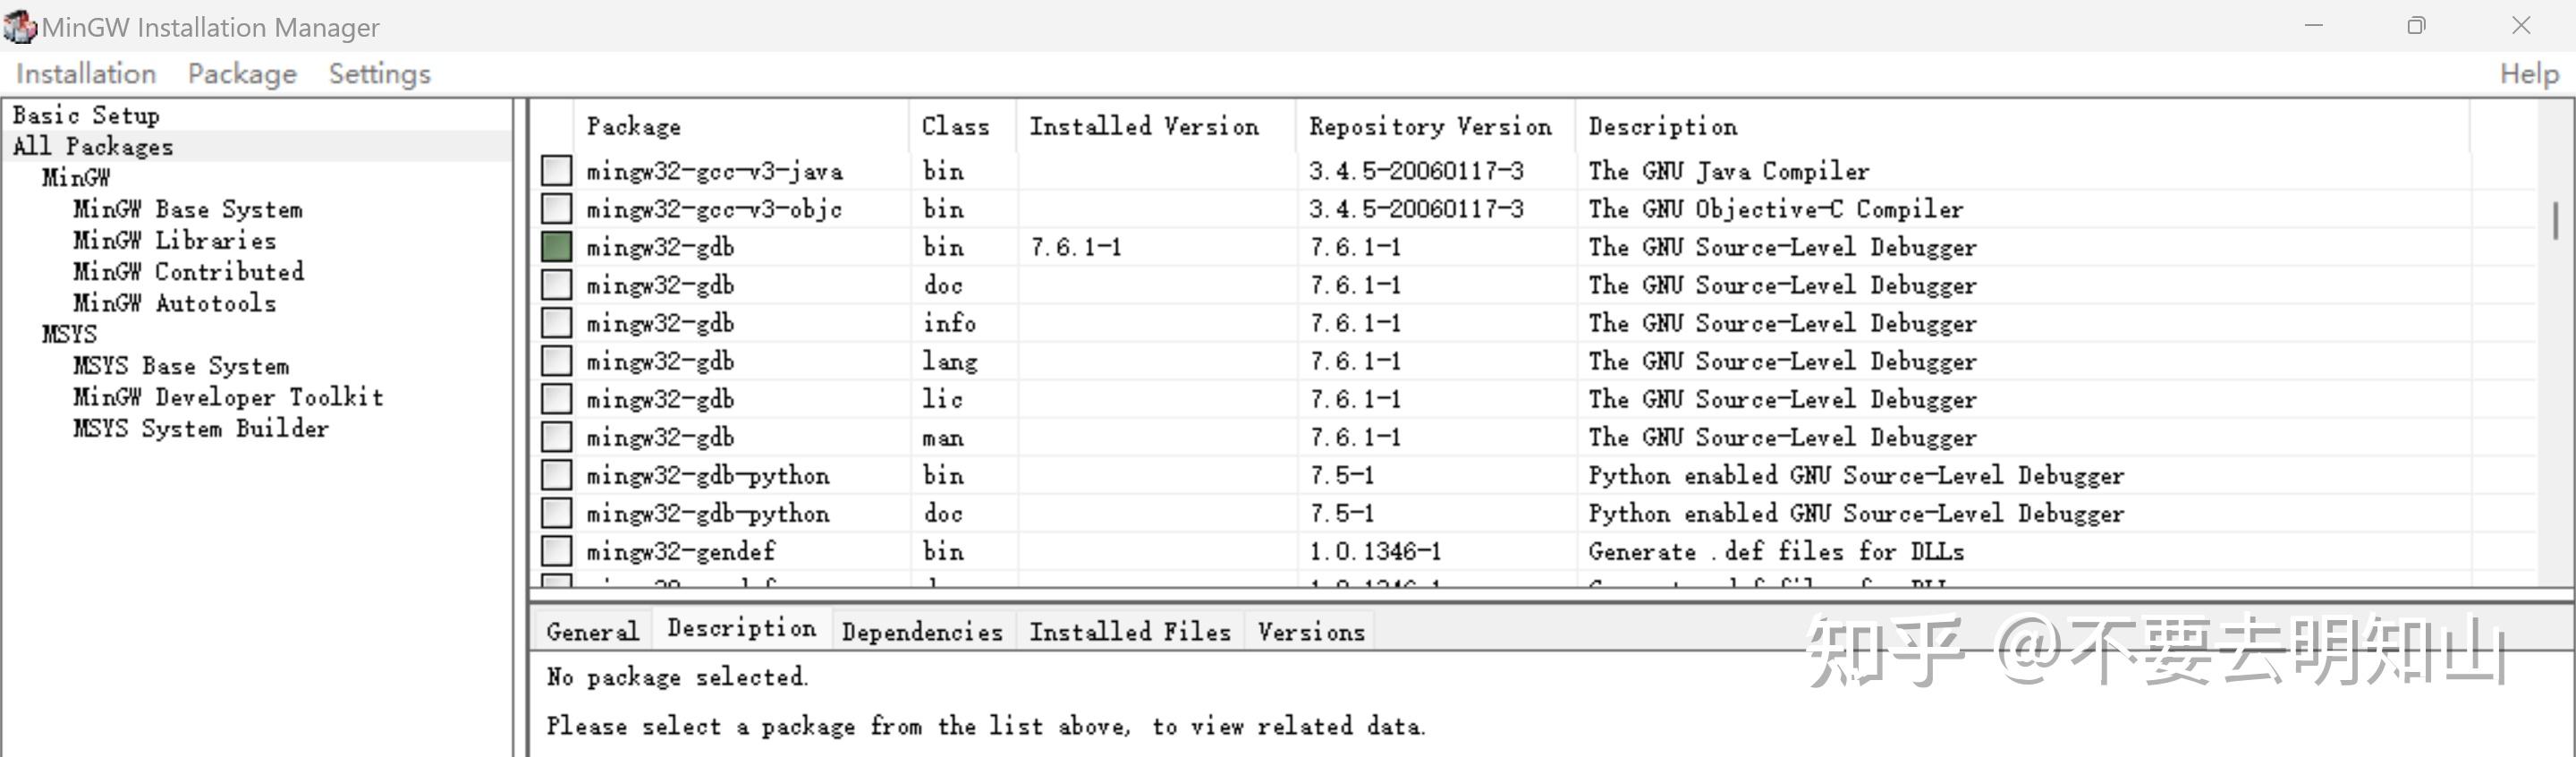2576x757 pixels.
Task: Open the Settings menu
Action: coord(379,74)
